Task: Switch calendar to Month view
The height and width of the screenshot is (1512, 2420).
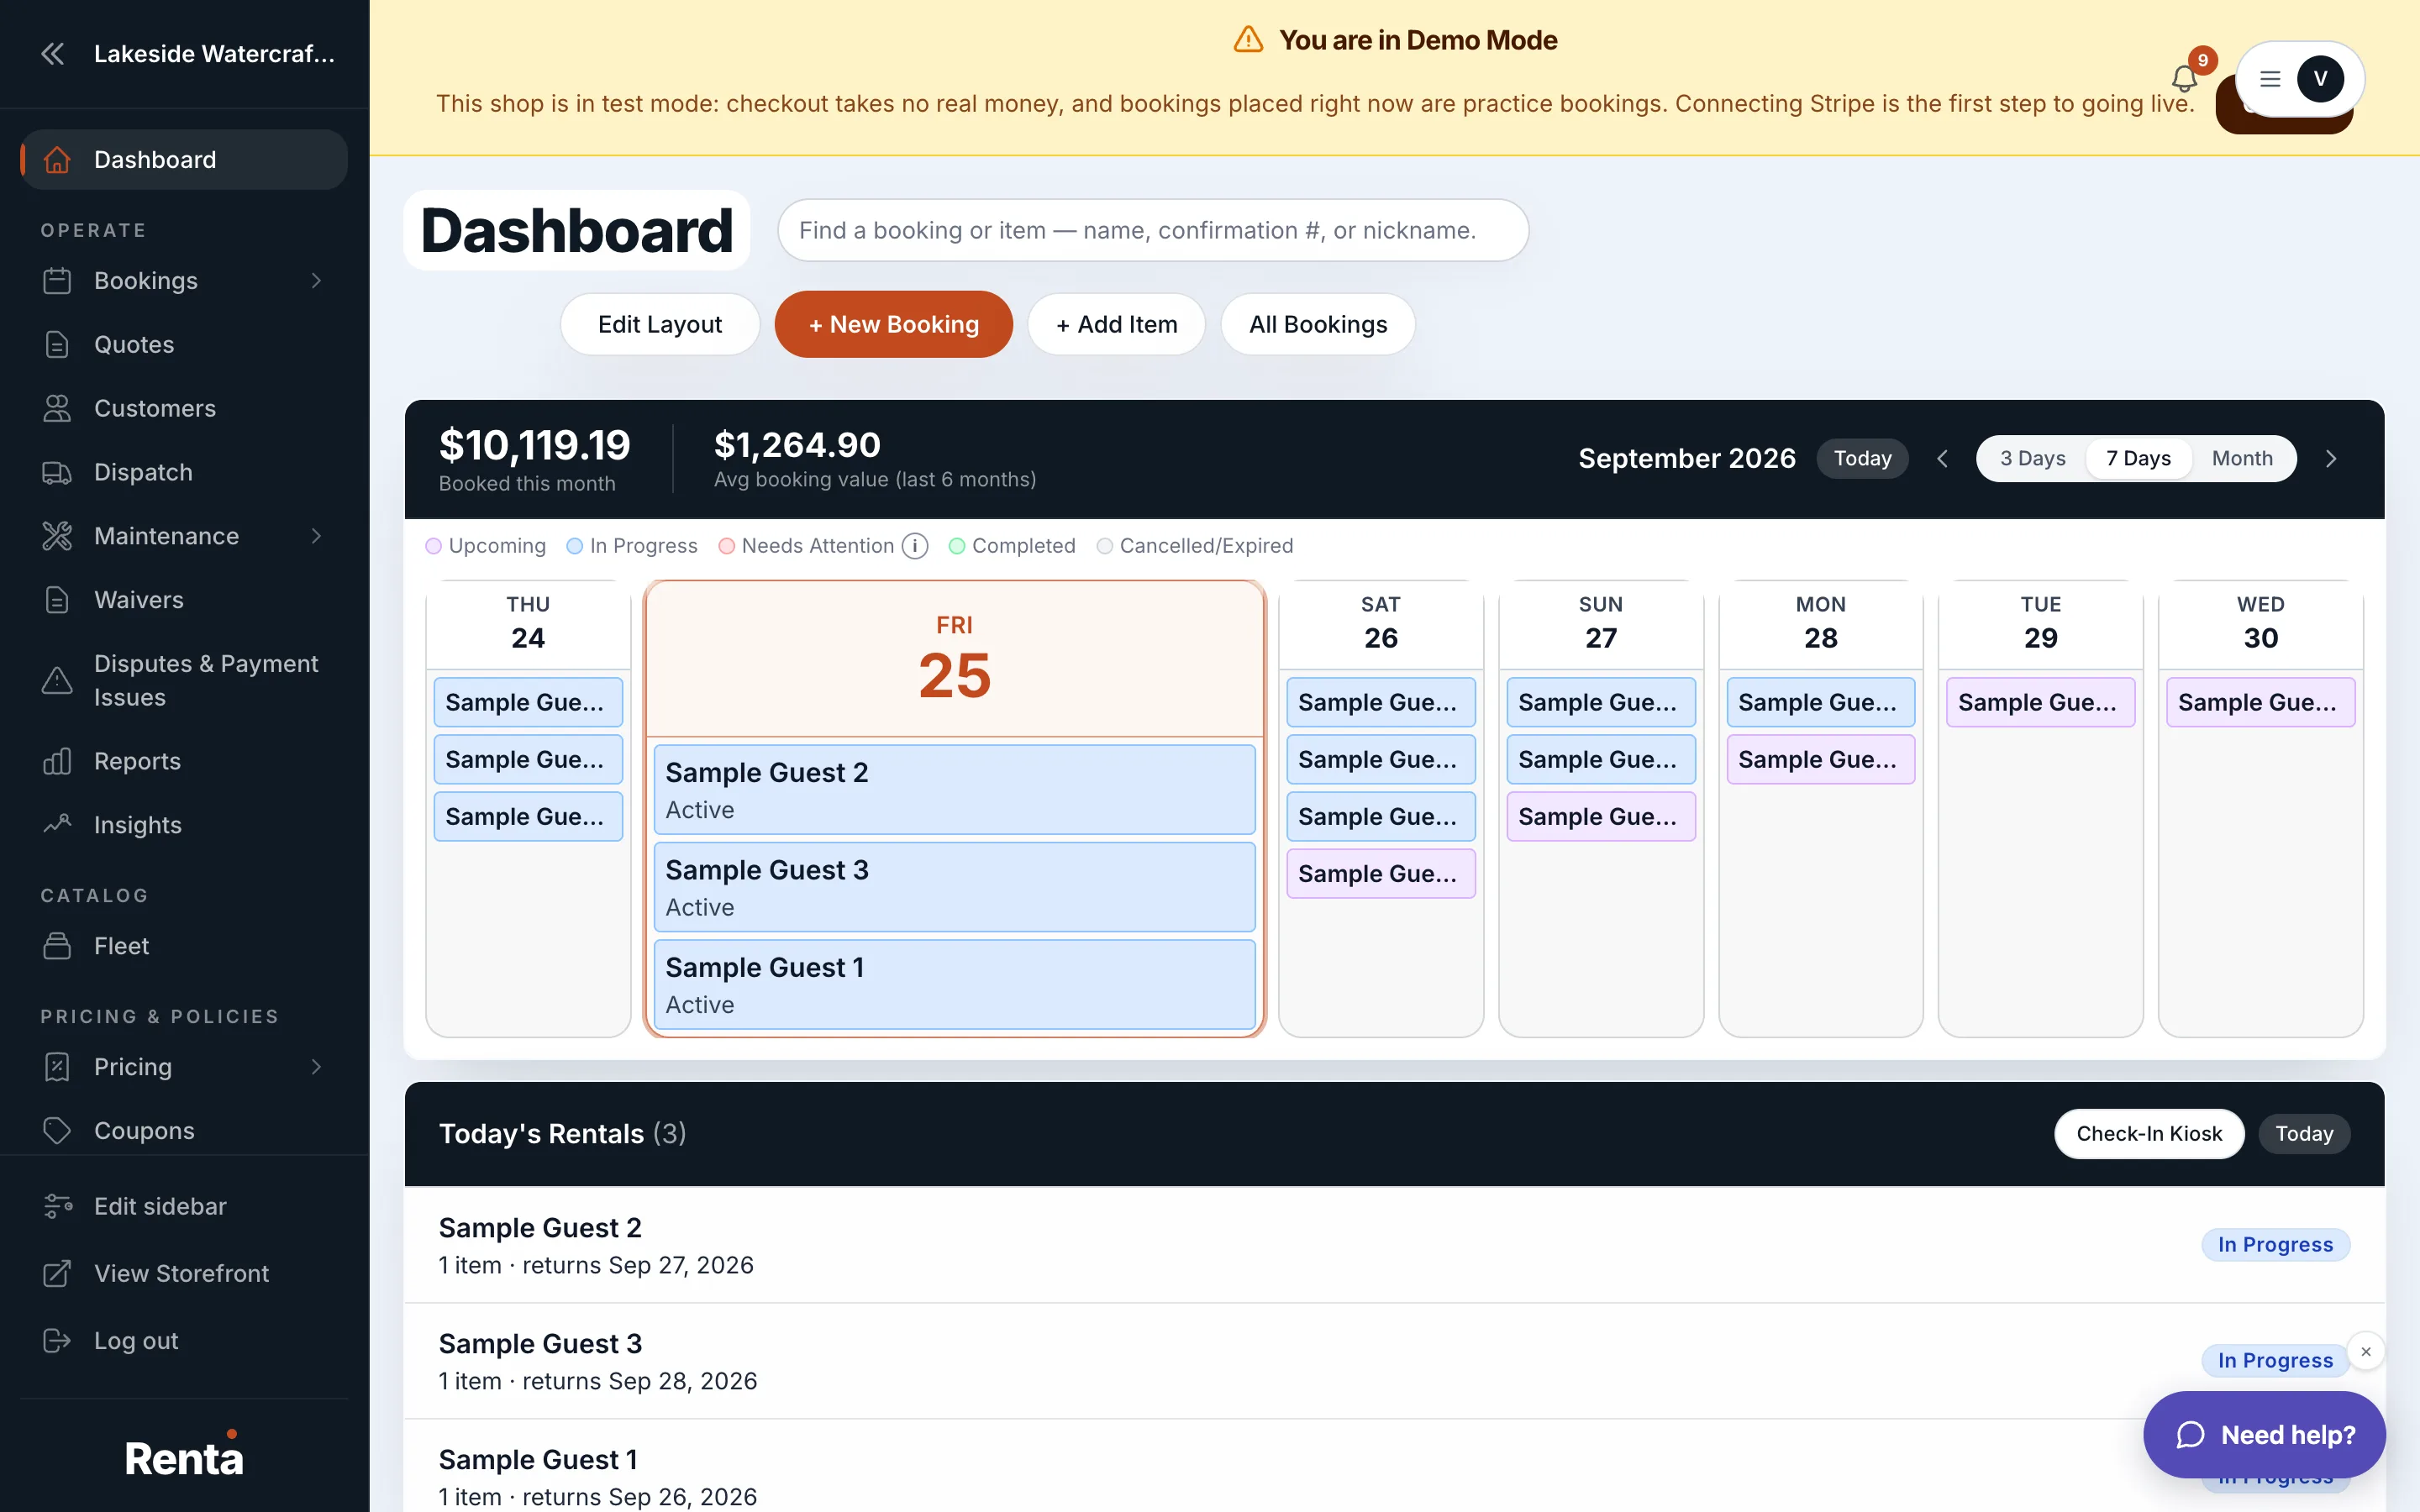Action: tap(2242, 459)
